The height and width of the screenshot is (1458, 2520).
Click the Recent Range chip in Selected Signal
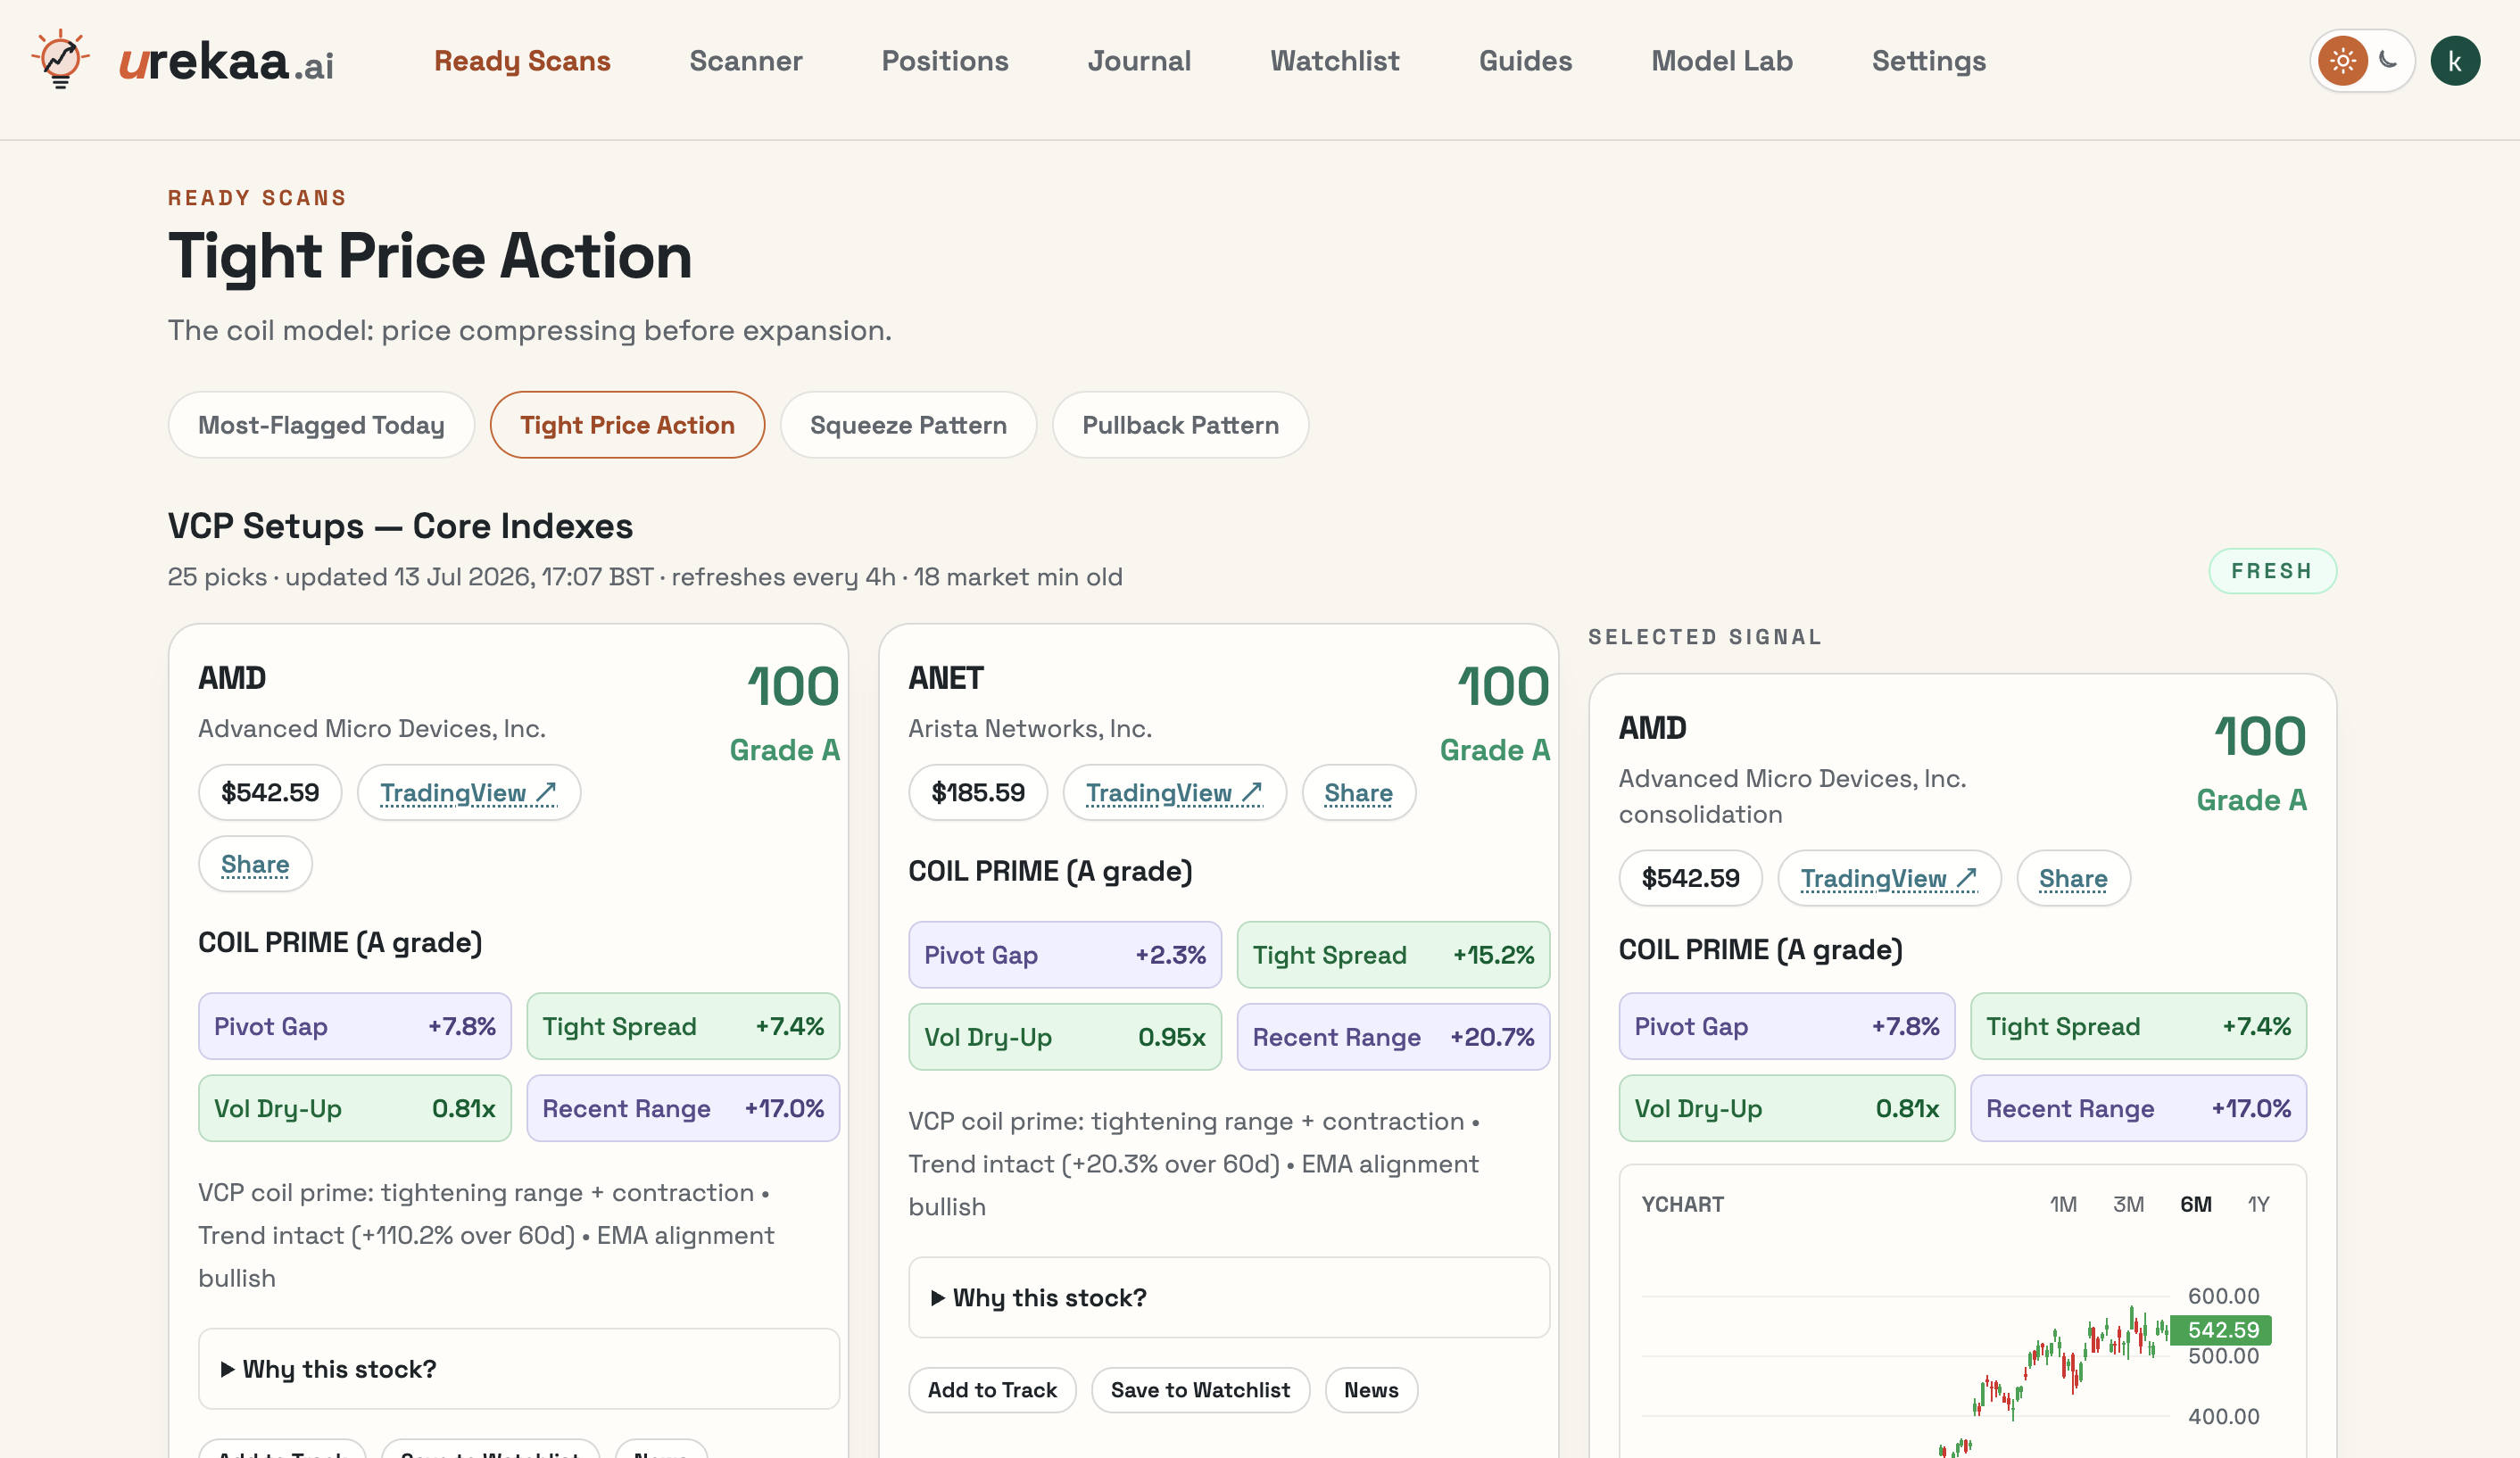point(2138,1108)
